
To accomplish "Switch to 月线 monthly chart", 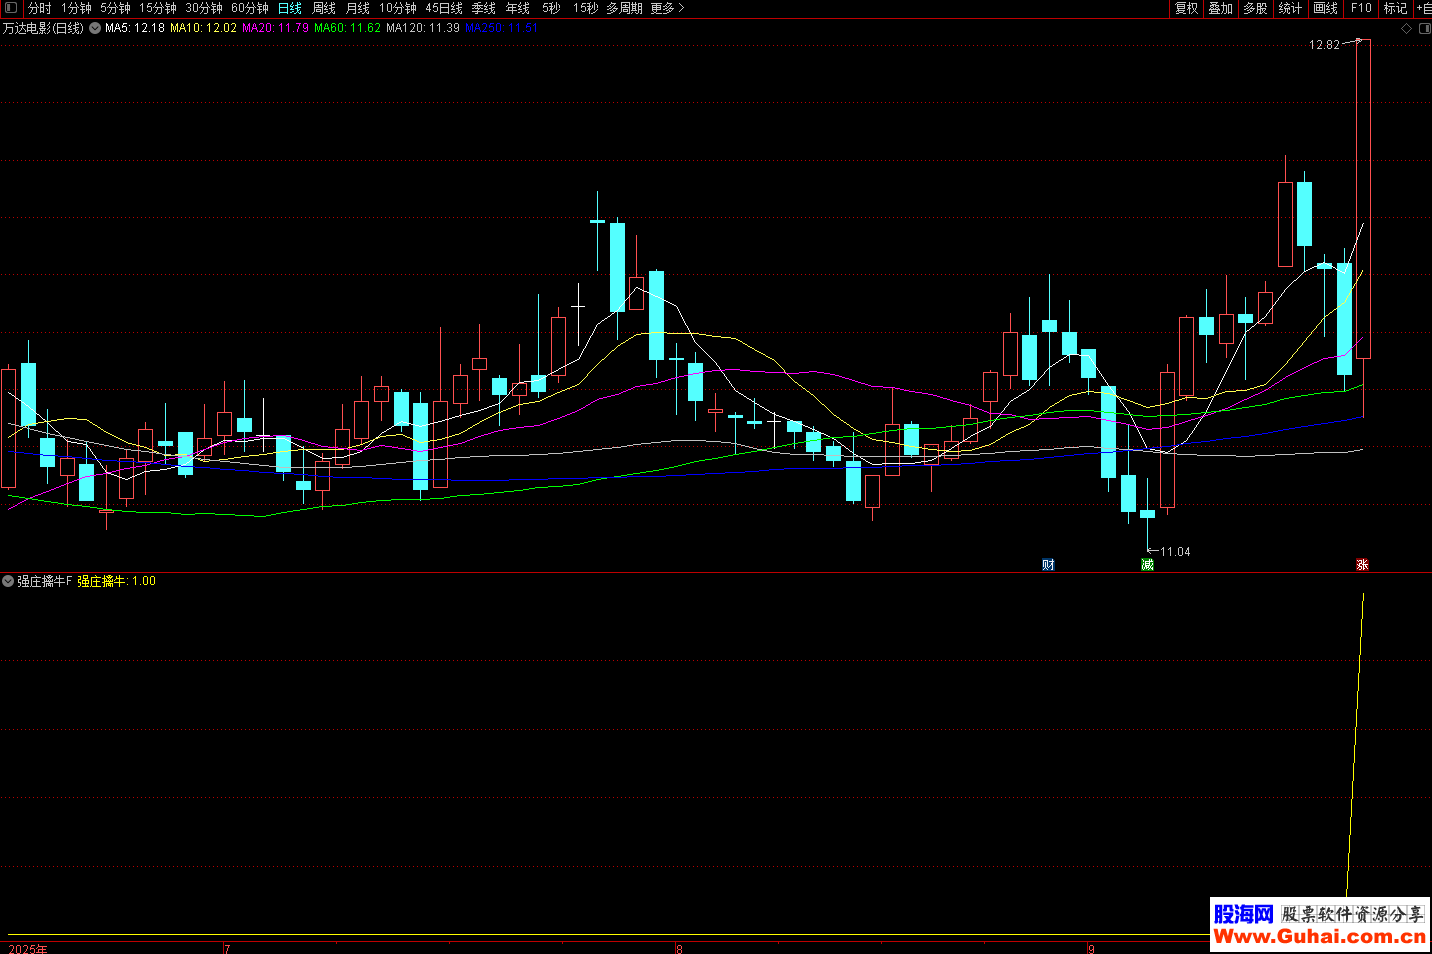I will coord(358,8).
